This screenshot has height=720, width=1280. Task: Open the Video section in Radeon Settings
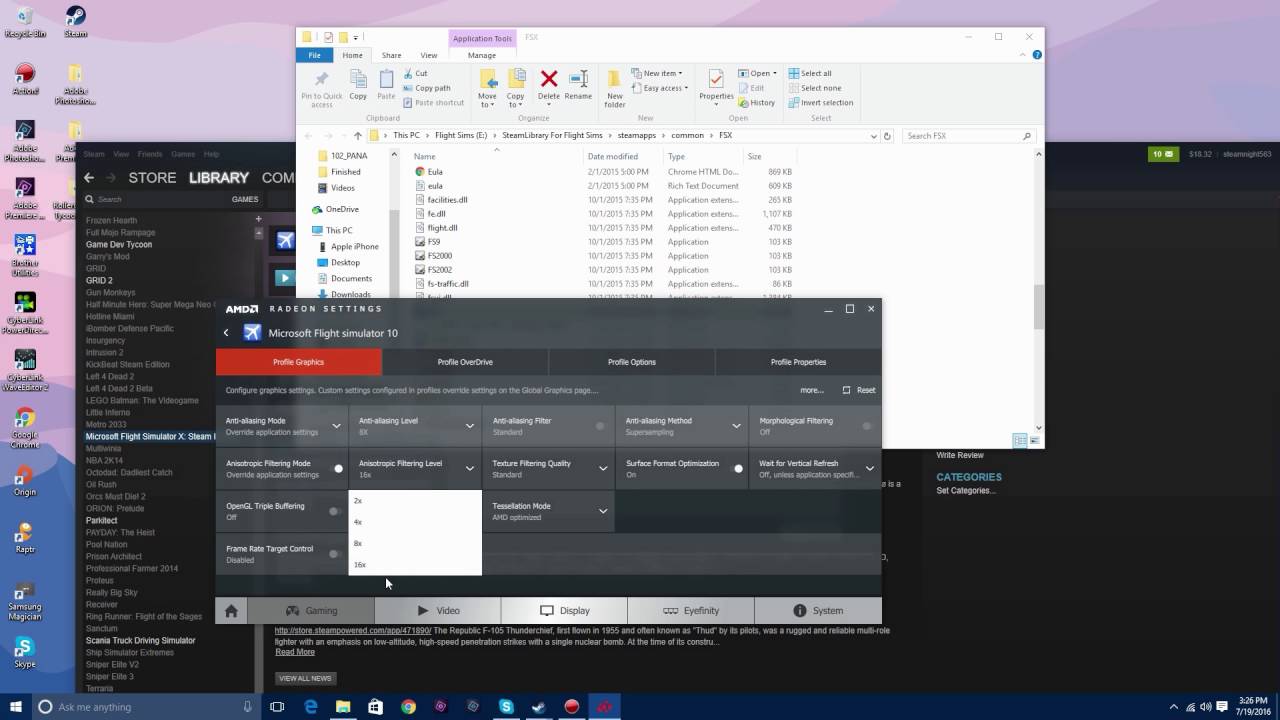point(438,610)
